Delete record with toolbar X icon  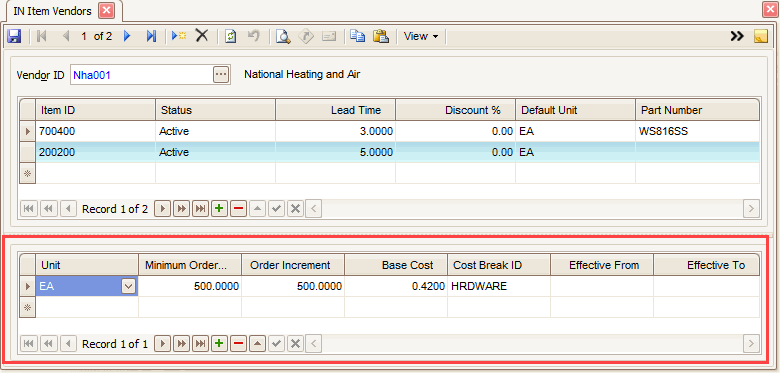tap(201, 36)
